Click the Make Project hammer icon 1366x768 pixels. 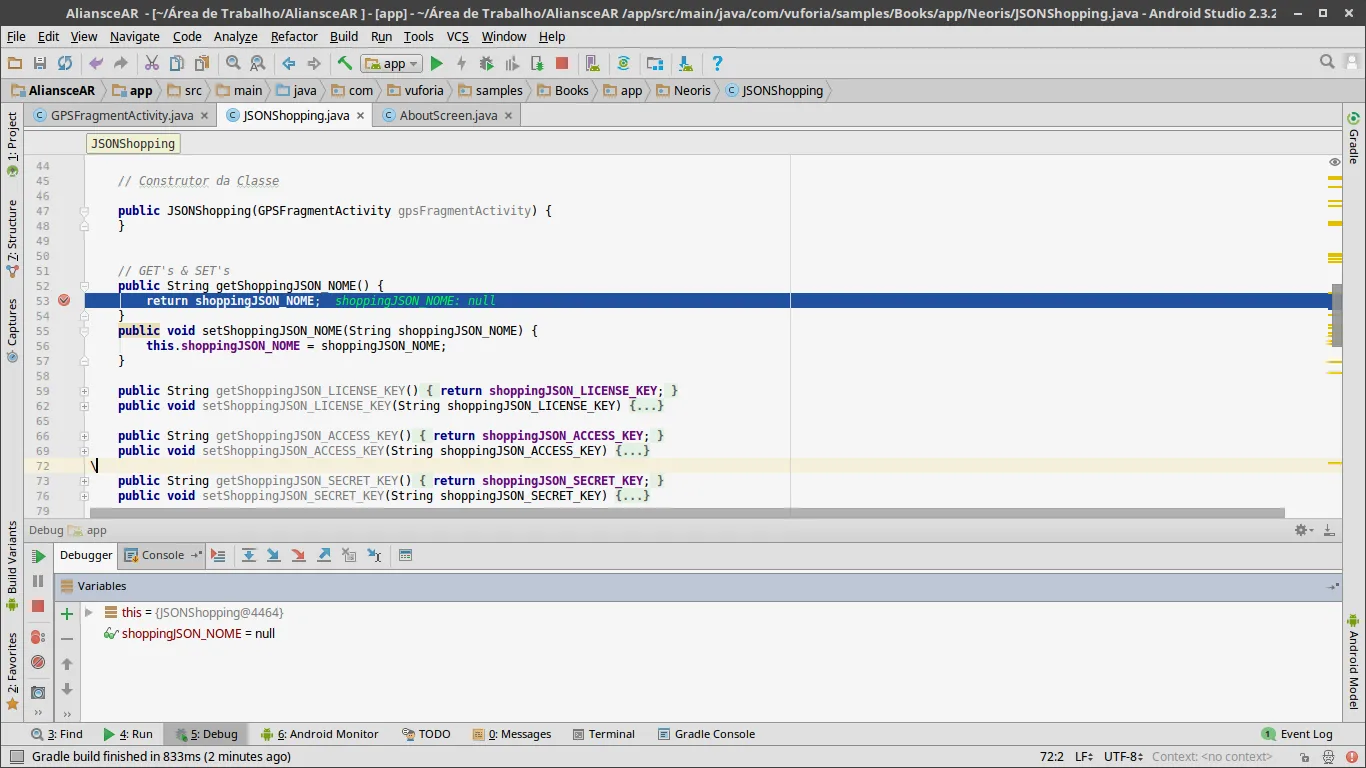pyautogui.click(x=344, y=63)
